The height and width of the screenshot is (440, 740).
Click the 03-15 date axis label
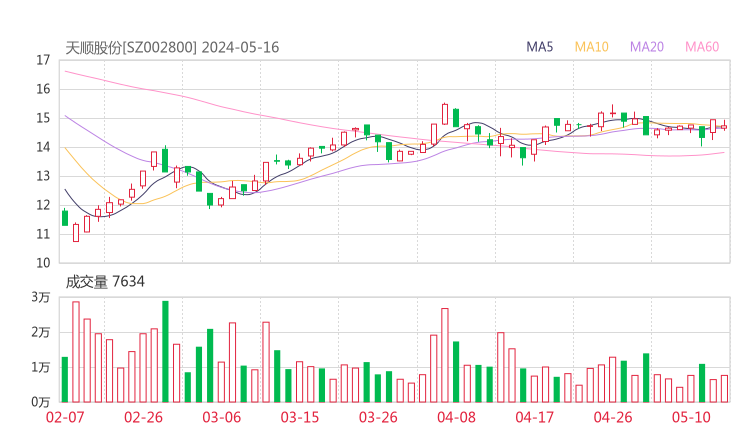point(300,417)
